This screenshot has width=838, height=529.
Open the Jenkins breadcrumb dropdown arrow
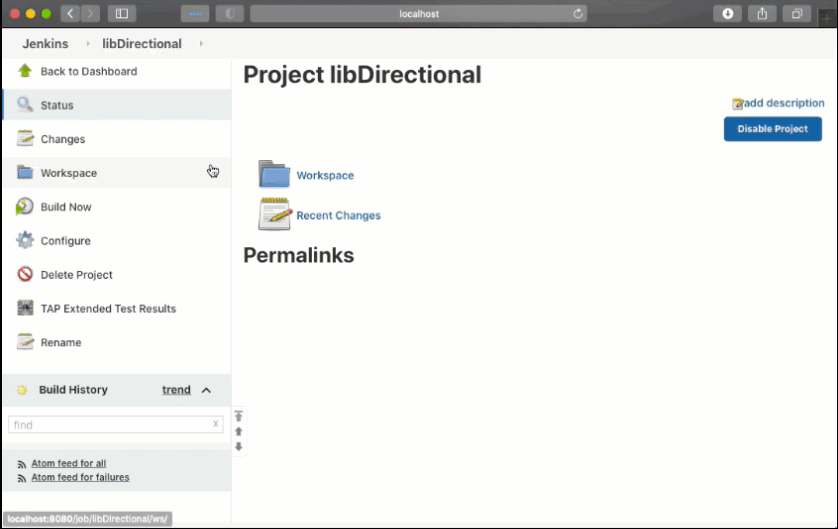click(87, 44)
